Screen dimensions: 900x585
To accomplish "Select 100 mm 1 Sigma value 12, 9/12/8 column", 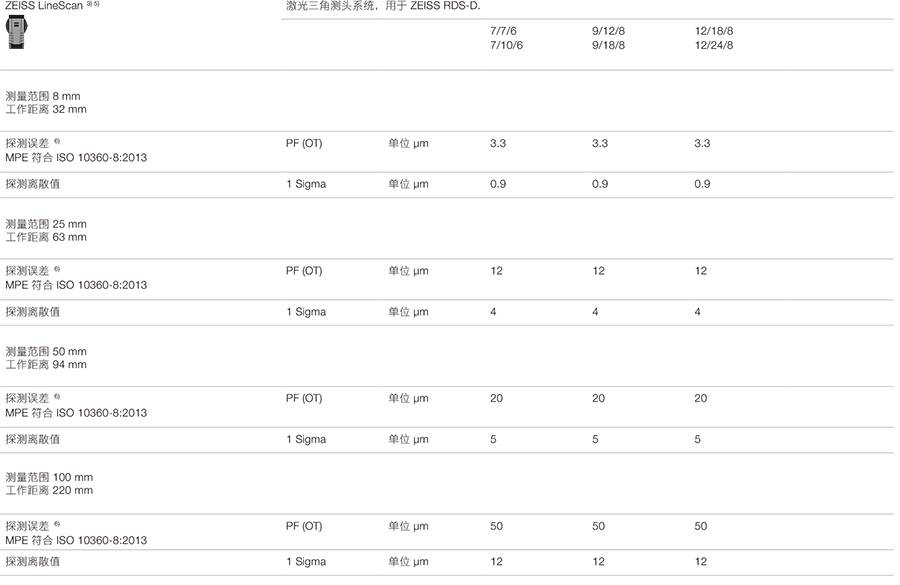I will point(599,562).
